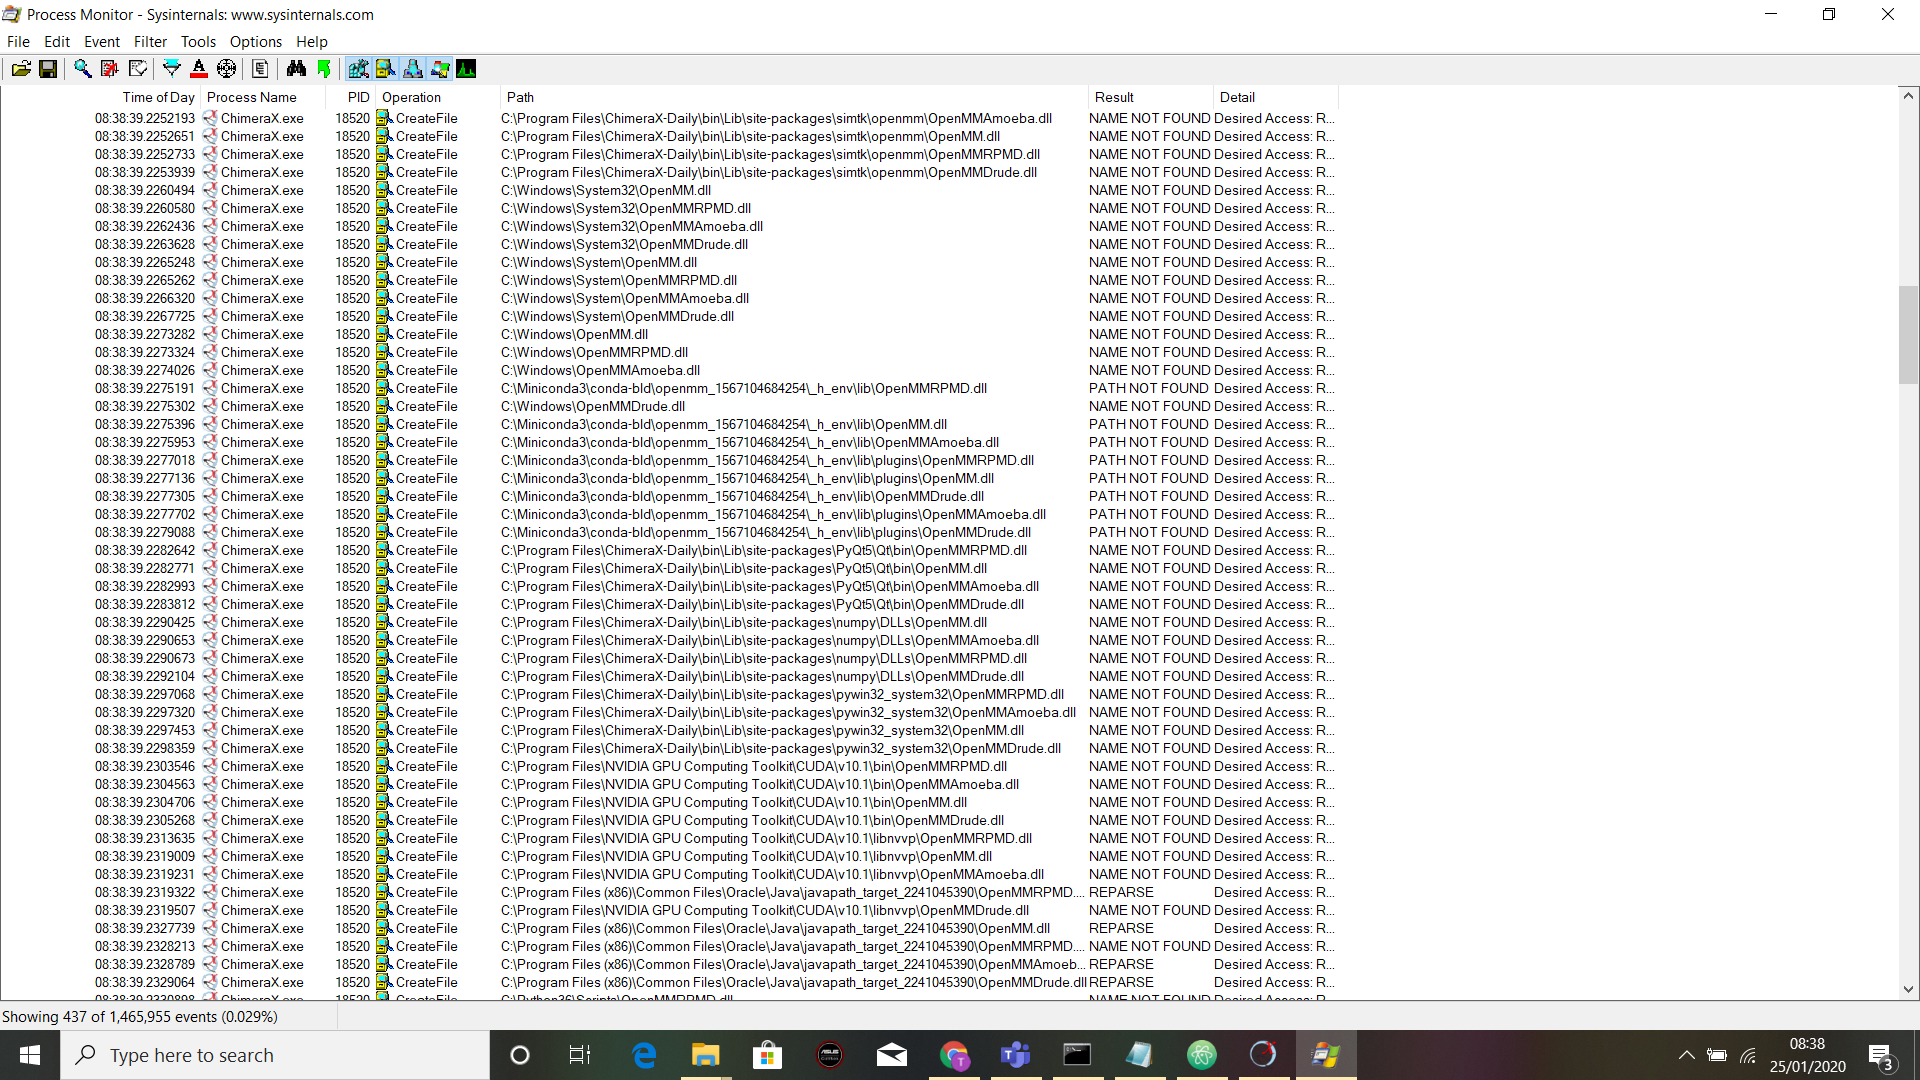
Task: Show the Process Tree icon
Action: tap(260, 69)
